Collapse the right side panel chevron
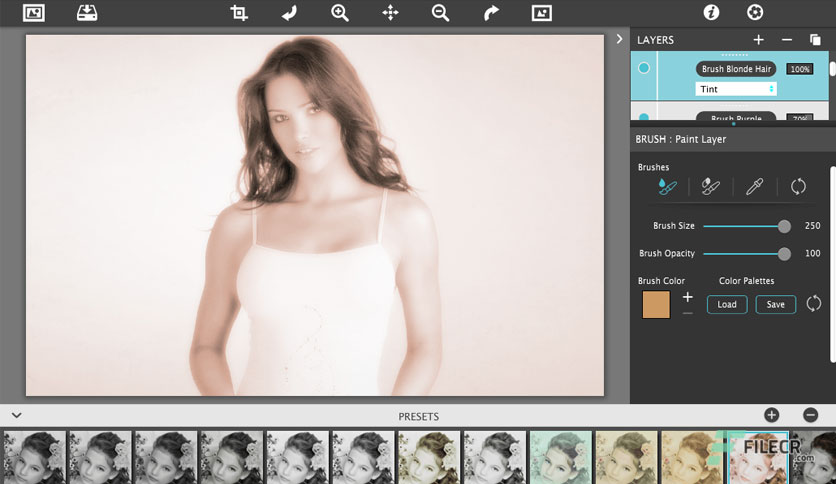The height and width of the screenshot is (484, 836). click(x=619, y=39)
